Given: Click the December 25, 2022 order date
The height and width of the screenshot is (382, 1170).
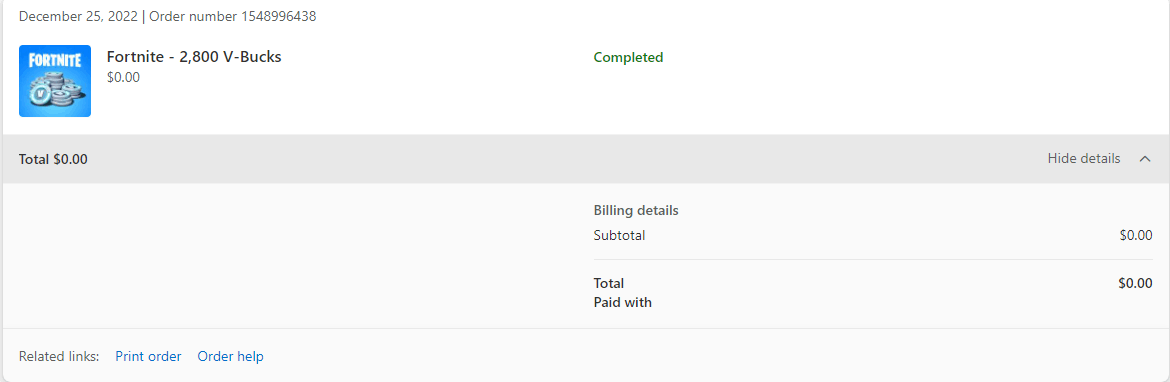Looking at the screenshot, I should 78,16.
